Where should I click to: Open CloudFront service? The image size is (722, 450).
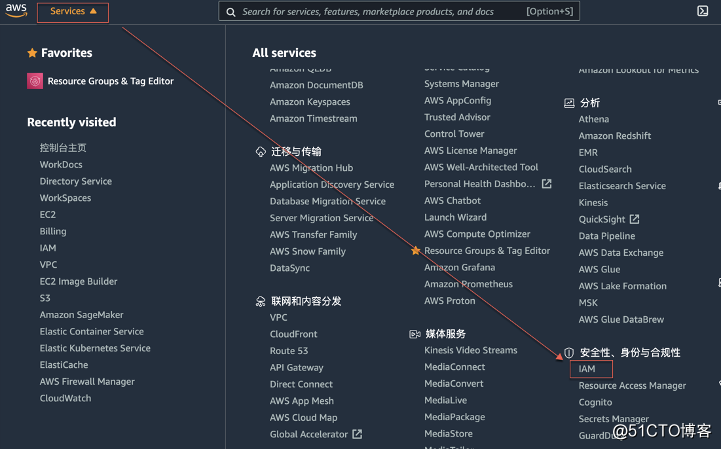click(293, 334)
